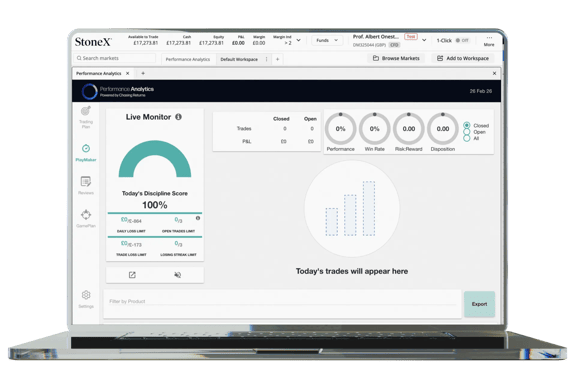
Task: Click the Performance Analytics circular logo
Action: click(89, 91)
